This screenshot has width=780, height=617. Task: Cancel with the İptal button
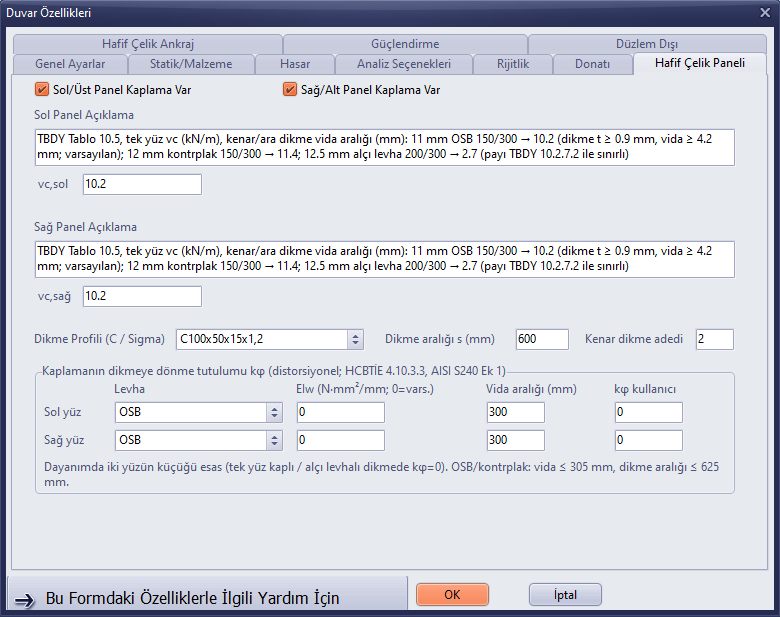point(565,595)
